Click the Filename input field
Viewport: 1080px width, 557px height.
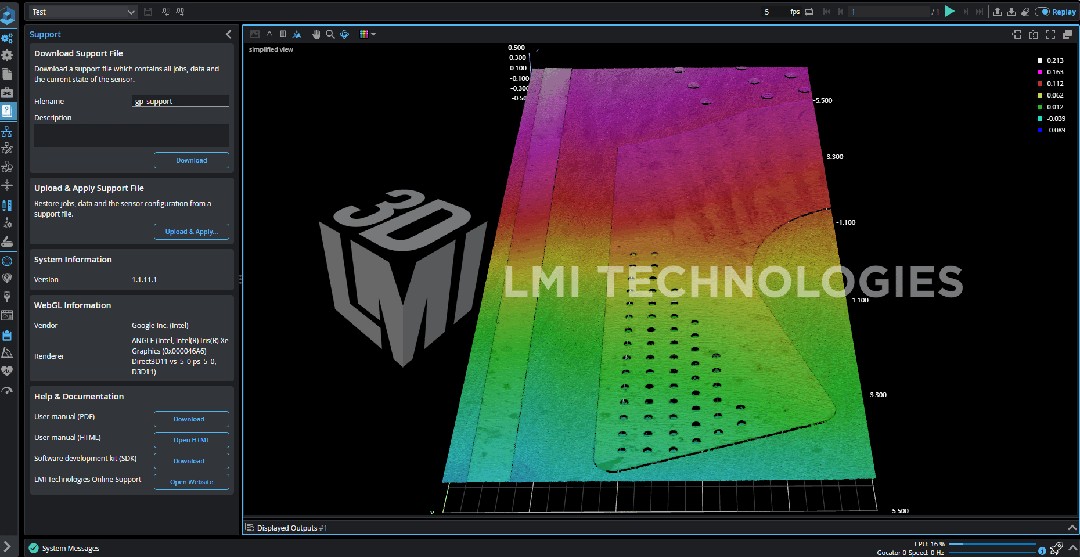tap(180, 101)
